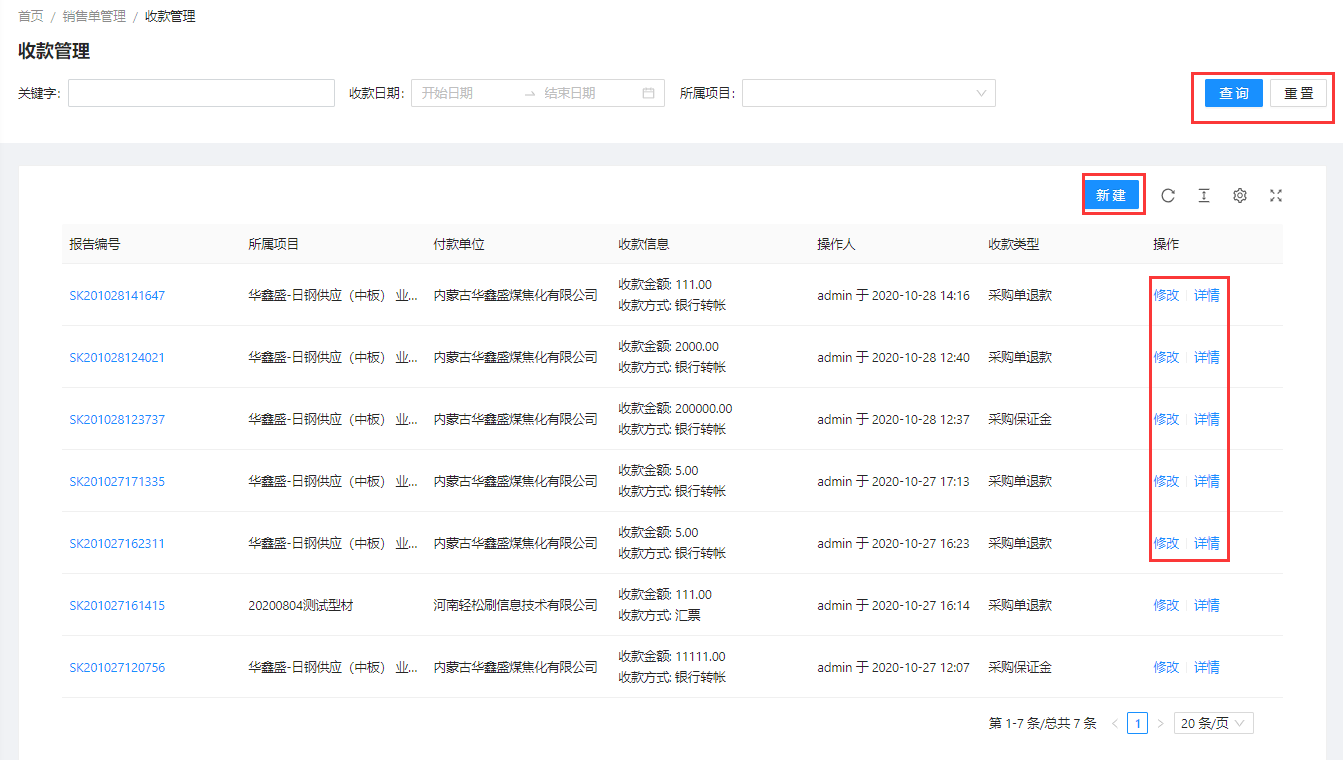Click 修改 for SK201027171335

pyautogui.click(x=1166, y=482)
